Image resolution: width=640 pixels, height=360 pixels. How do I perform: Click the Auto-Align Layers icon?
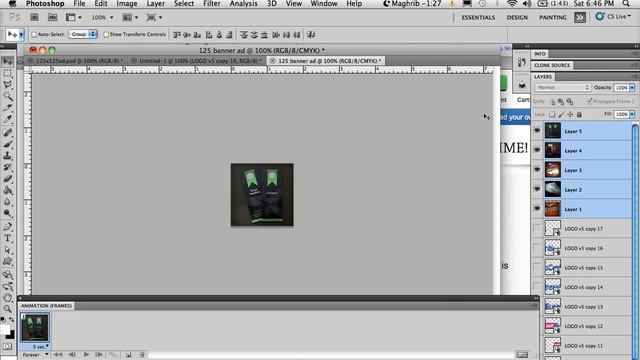point(311,35)
